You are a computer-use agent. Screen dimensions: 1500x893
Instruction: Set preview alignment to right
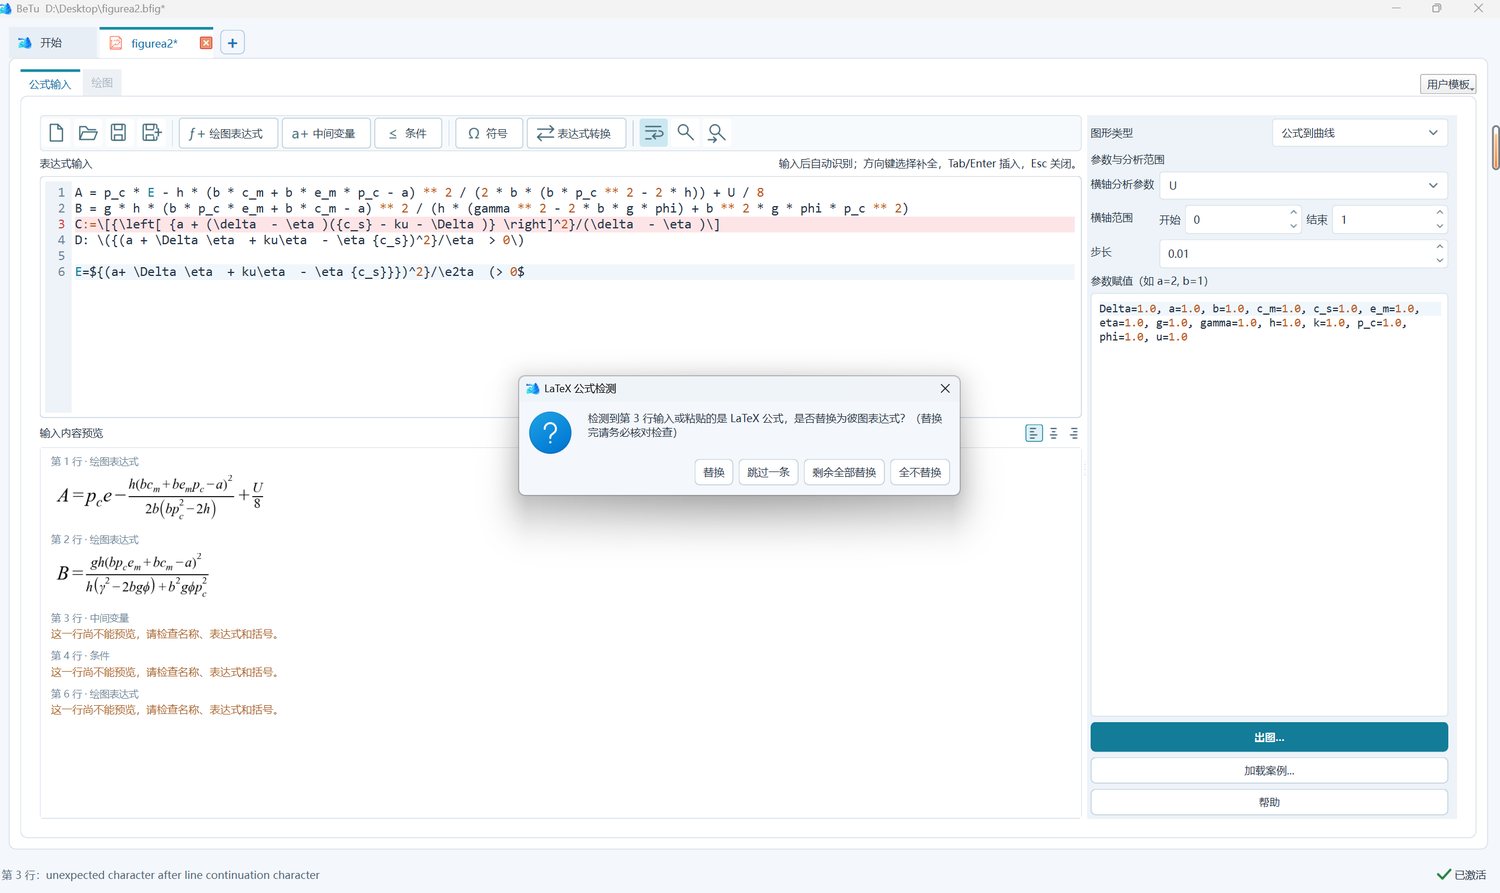coord(1073,433)
